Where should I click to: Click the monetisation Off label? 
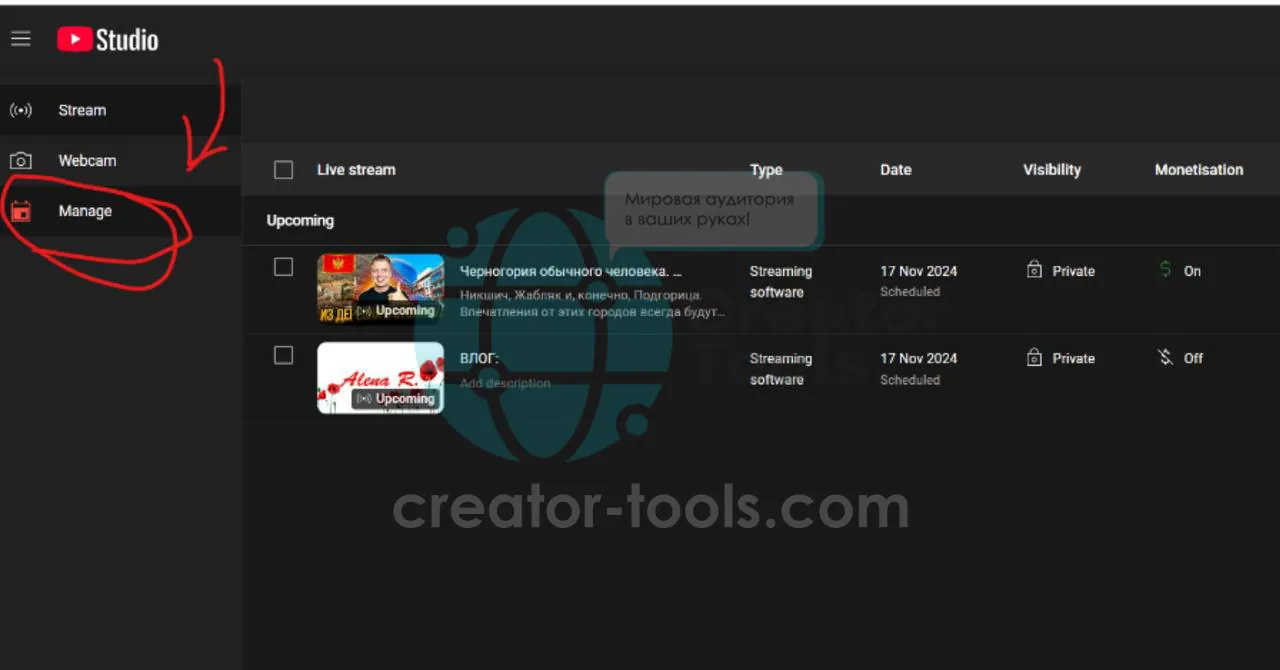pos(1194,358)
